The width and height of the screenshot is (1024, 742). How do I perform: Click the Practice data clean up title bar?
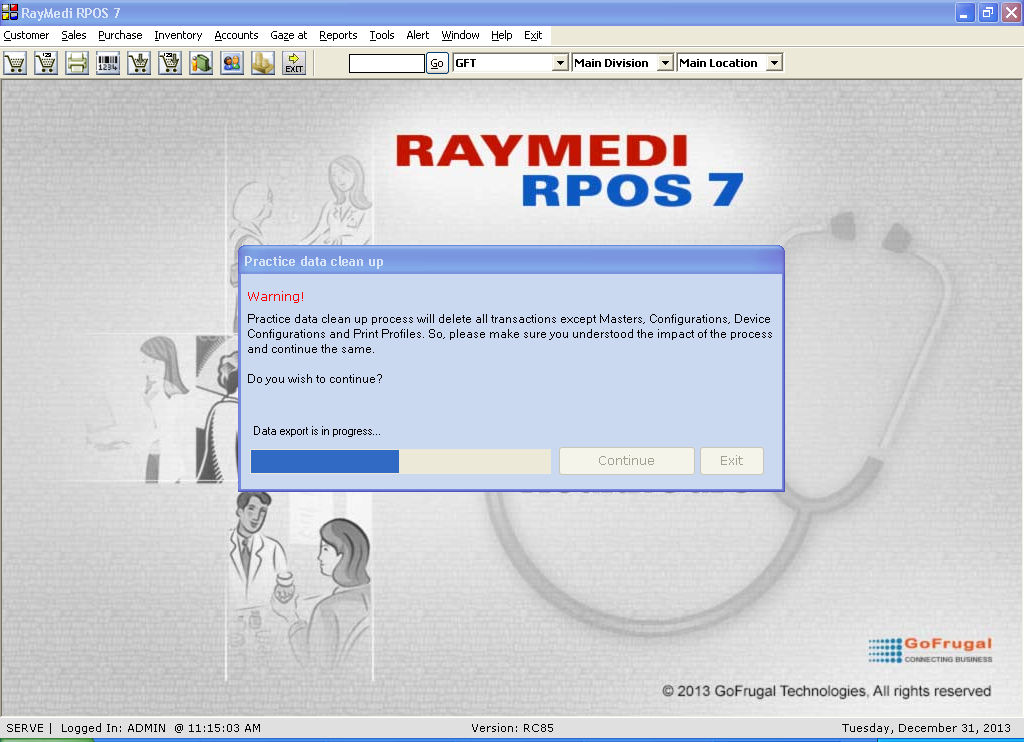(511, 261)
